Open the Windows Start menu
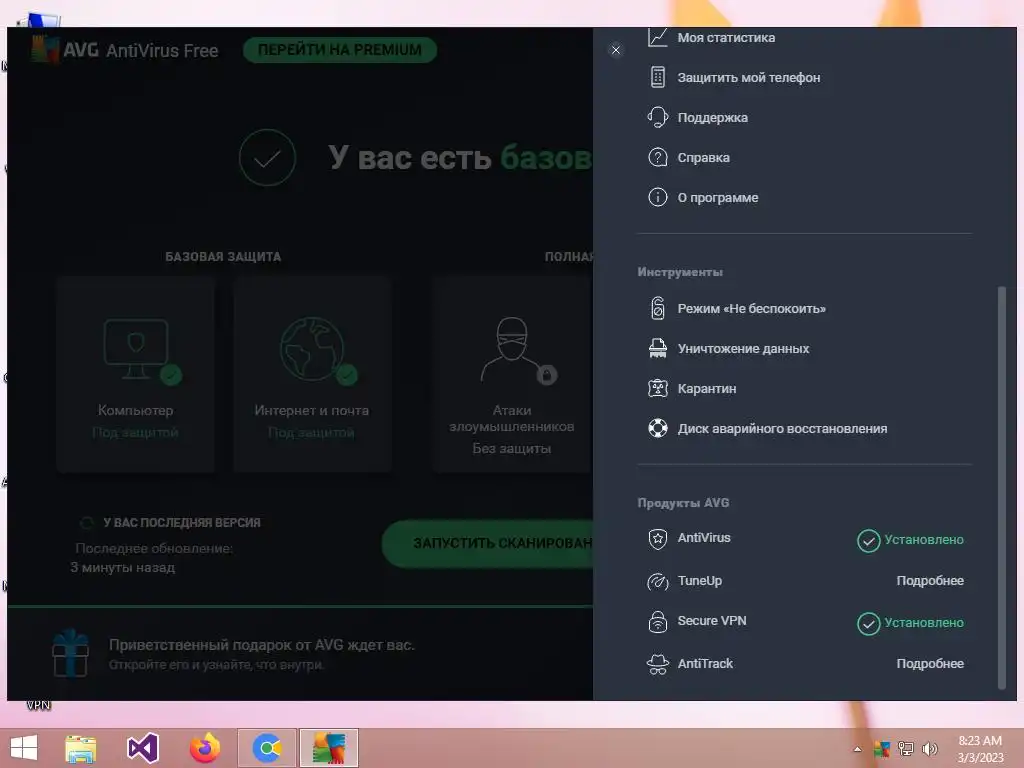This screenshot has height=768, width=1024. [24, 748]
